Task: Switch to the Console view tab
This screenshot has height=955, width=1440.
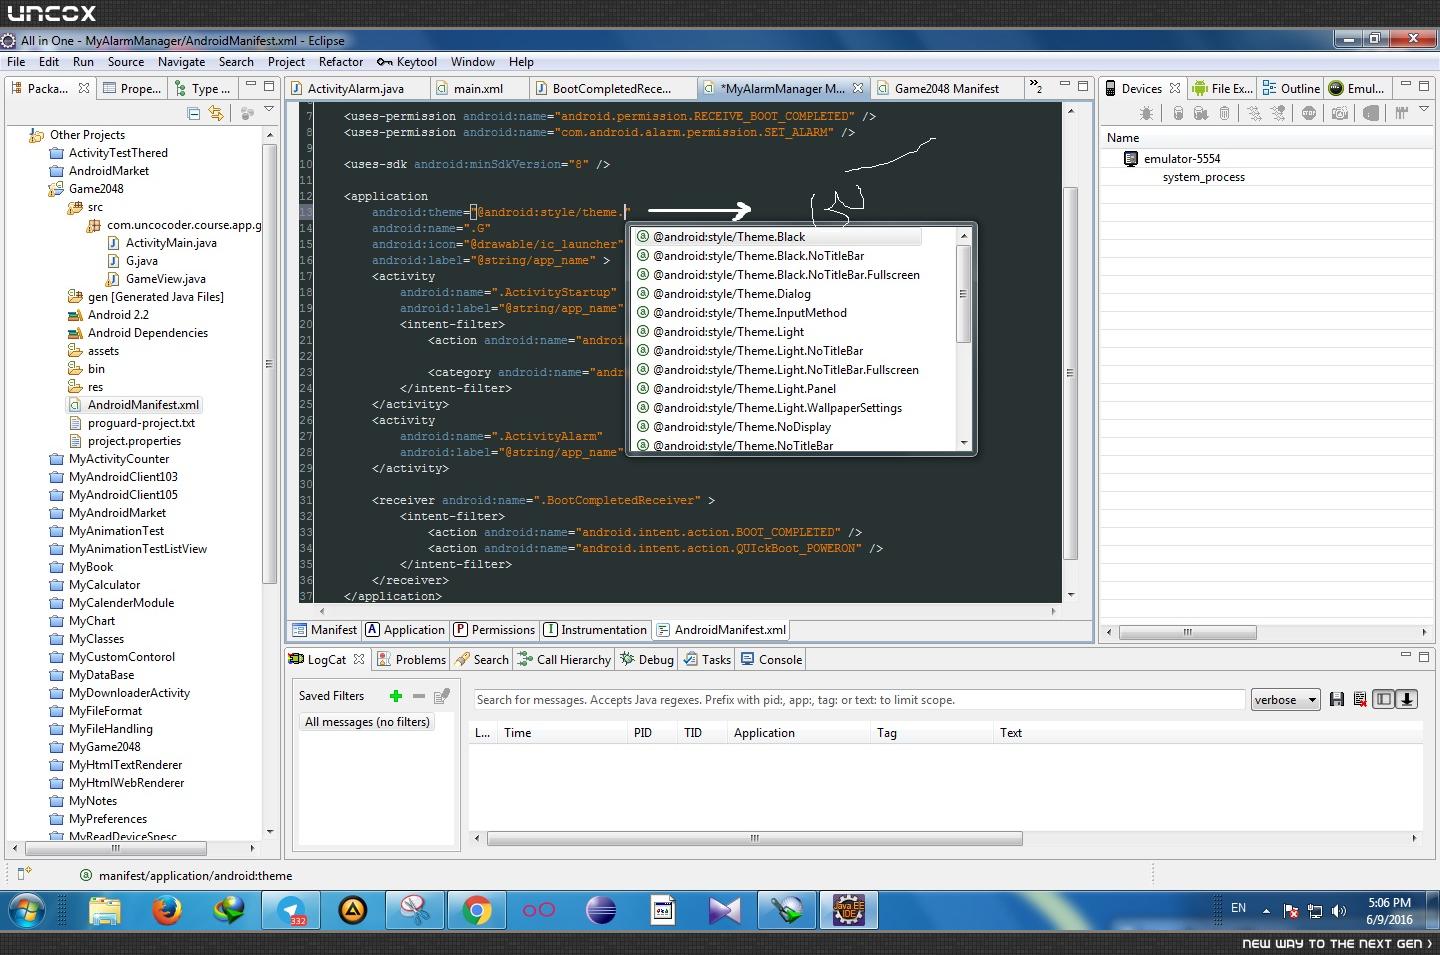Action: click(771, 660)
